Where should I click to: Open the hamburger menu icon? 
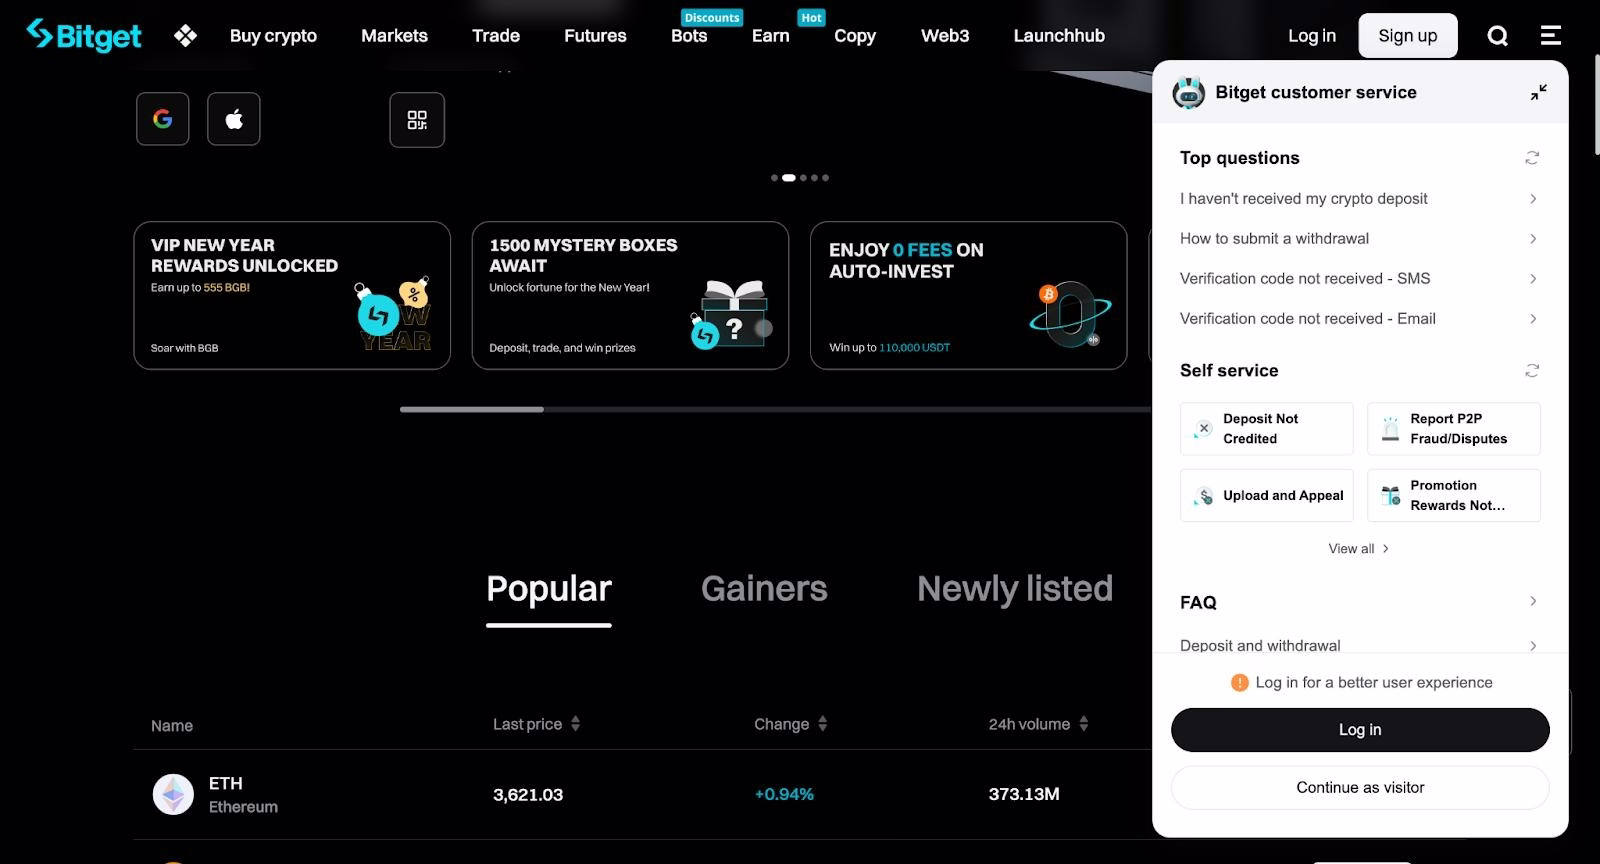(1550, 36)
